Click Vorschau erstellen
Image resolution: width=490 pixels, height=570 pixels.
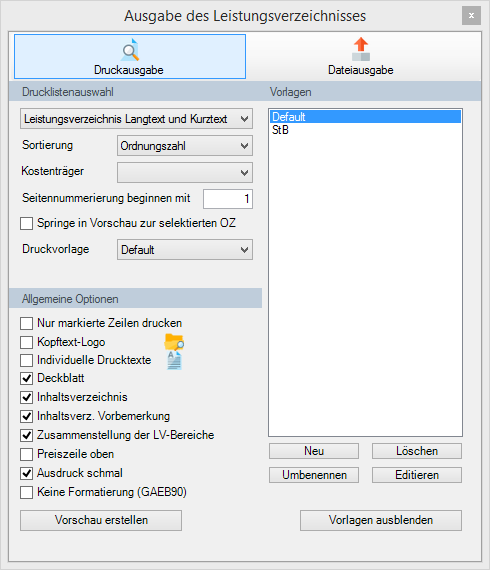point(101,520)
